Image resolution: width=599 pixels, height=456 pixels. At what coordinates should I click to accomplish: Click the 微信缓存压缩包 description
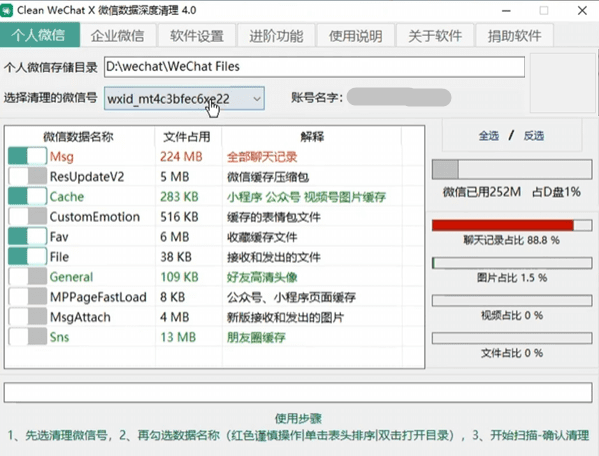268,177
